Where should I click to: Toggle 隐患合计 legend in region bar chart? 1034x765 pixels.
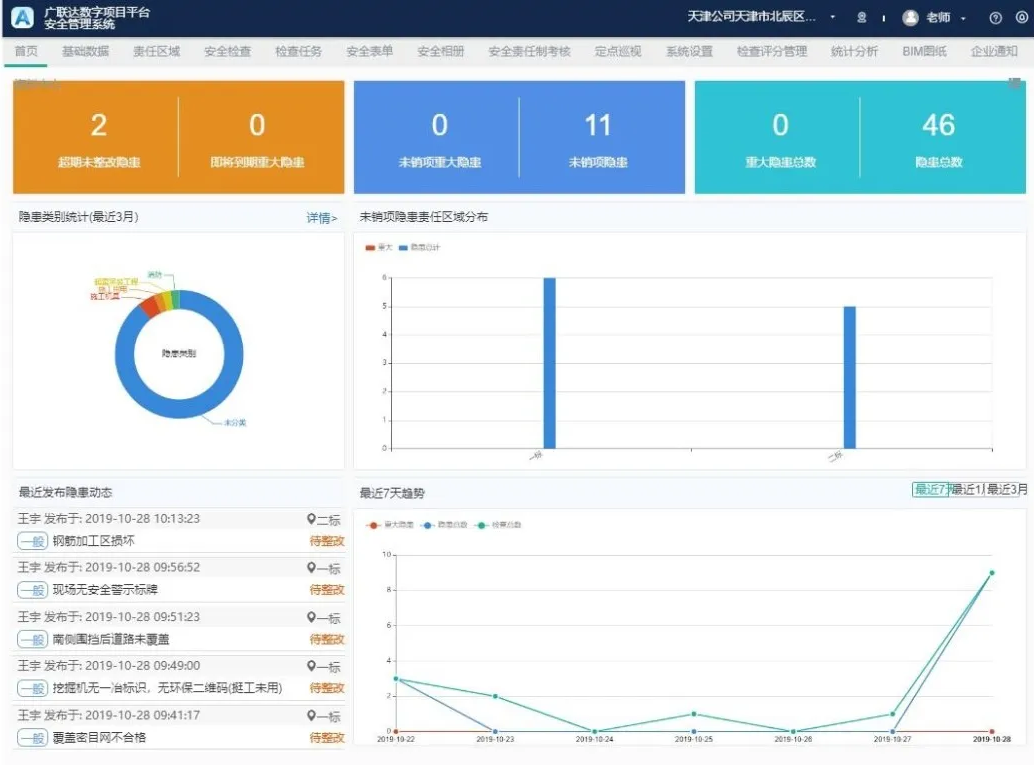pyautogui.click(x=419, y=247)
